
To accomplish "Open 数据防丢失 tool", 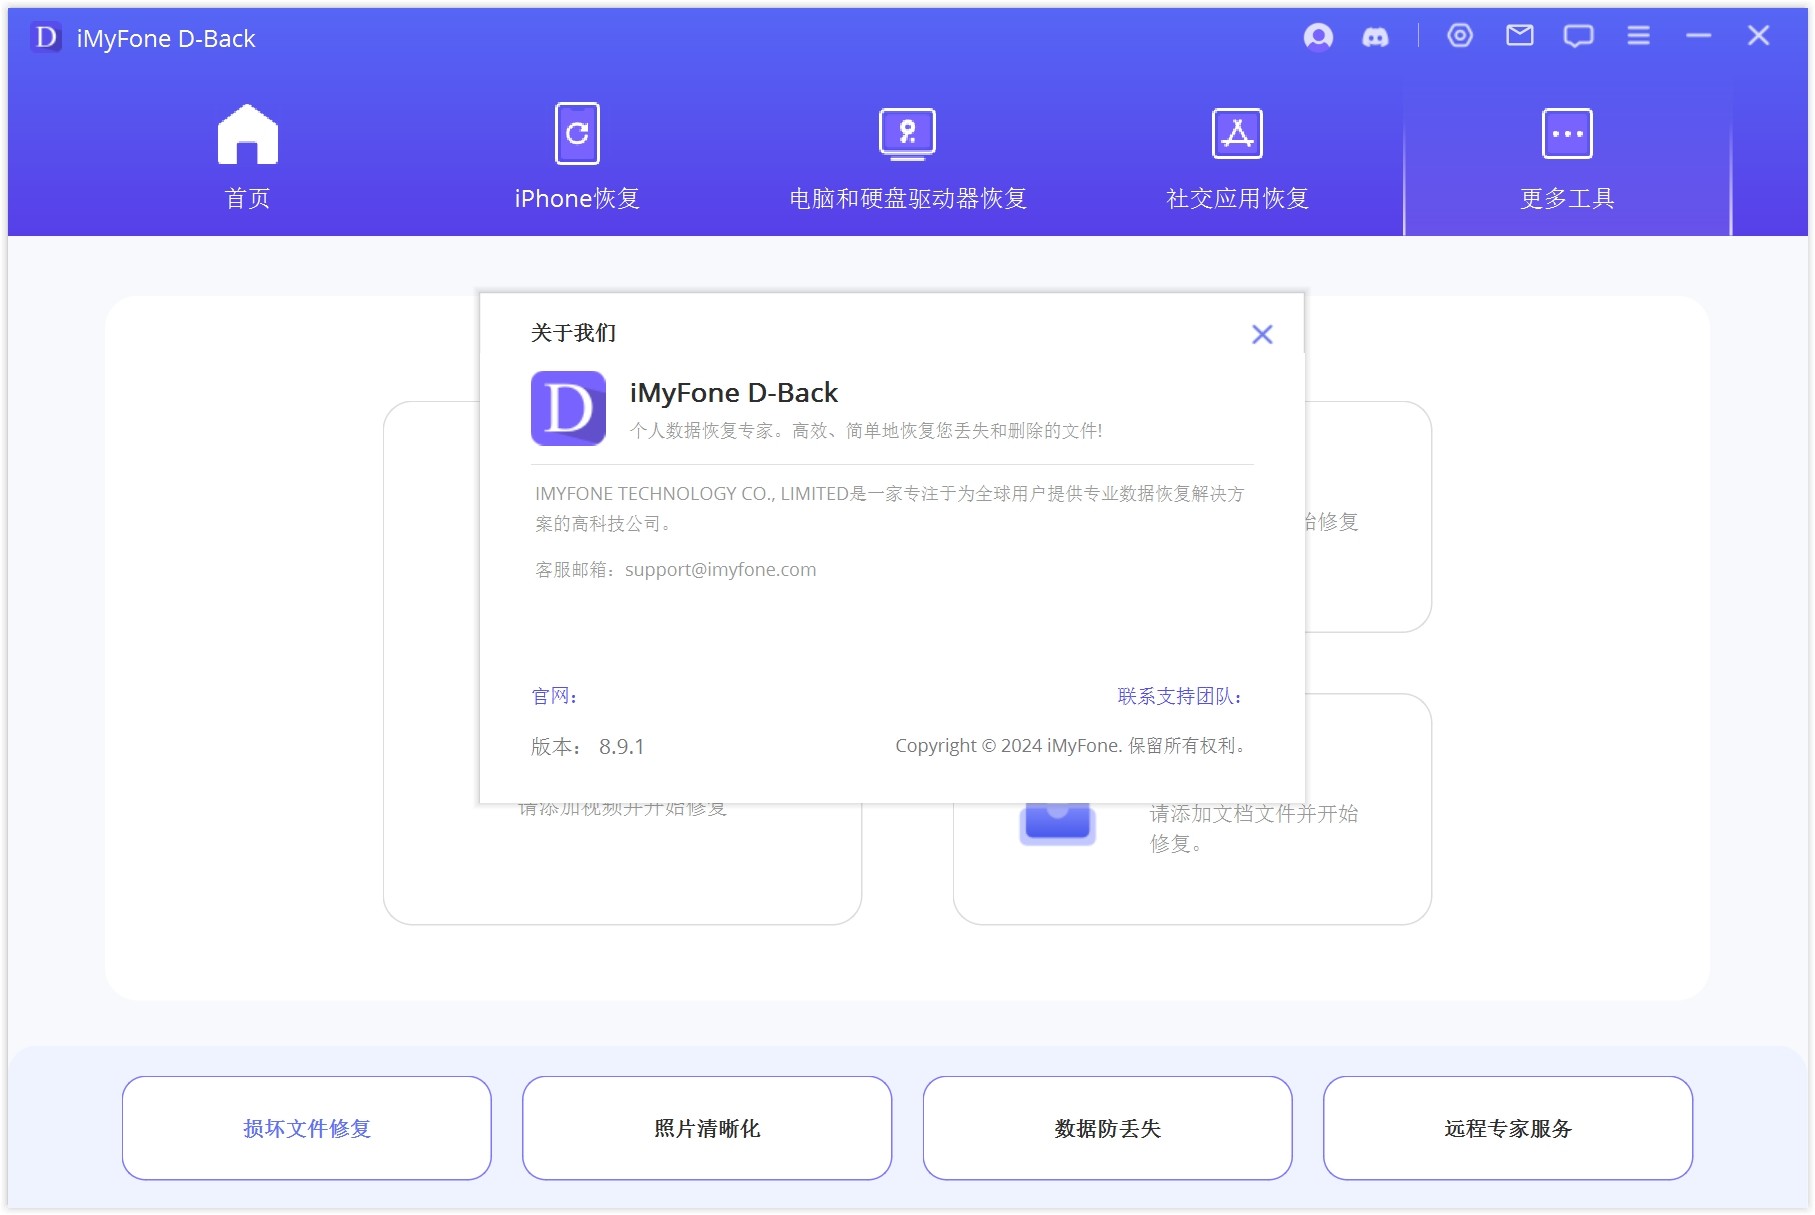I will (1107, 1128).
